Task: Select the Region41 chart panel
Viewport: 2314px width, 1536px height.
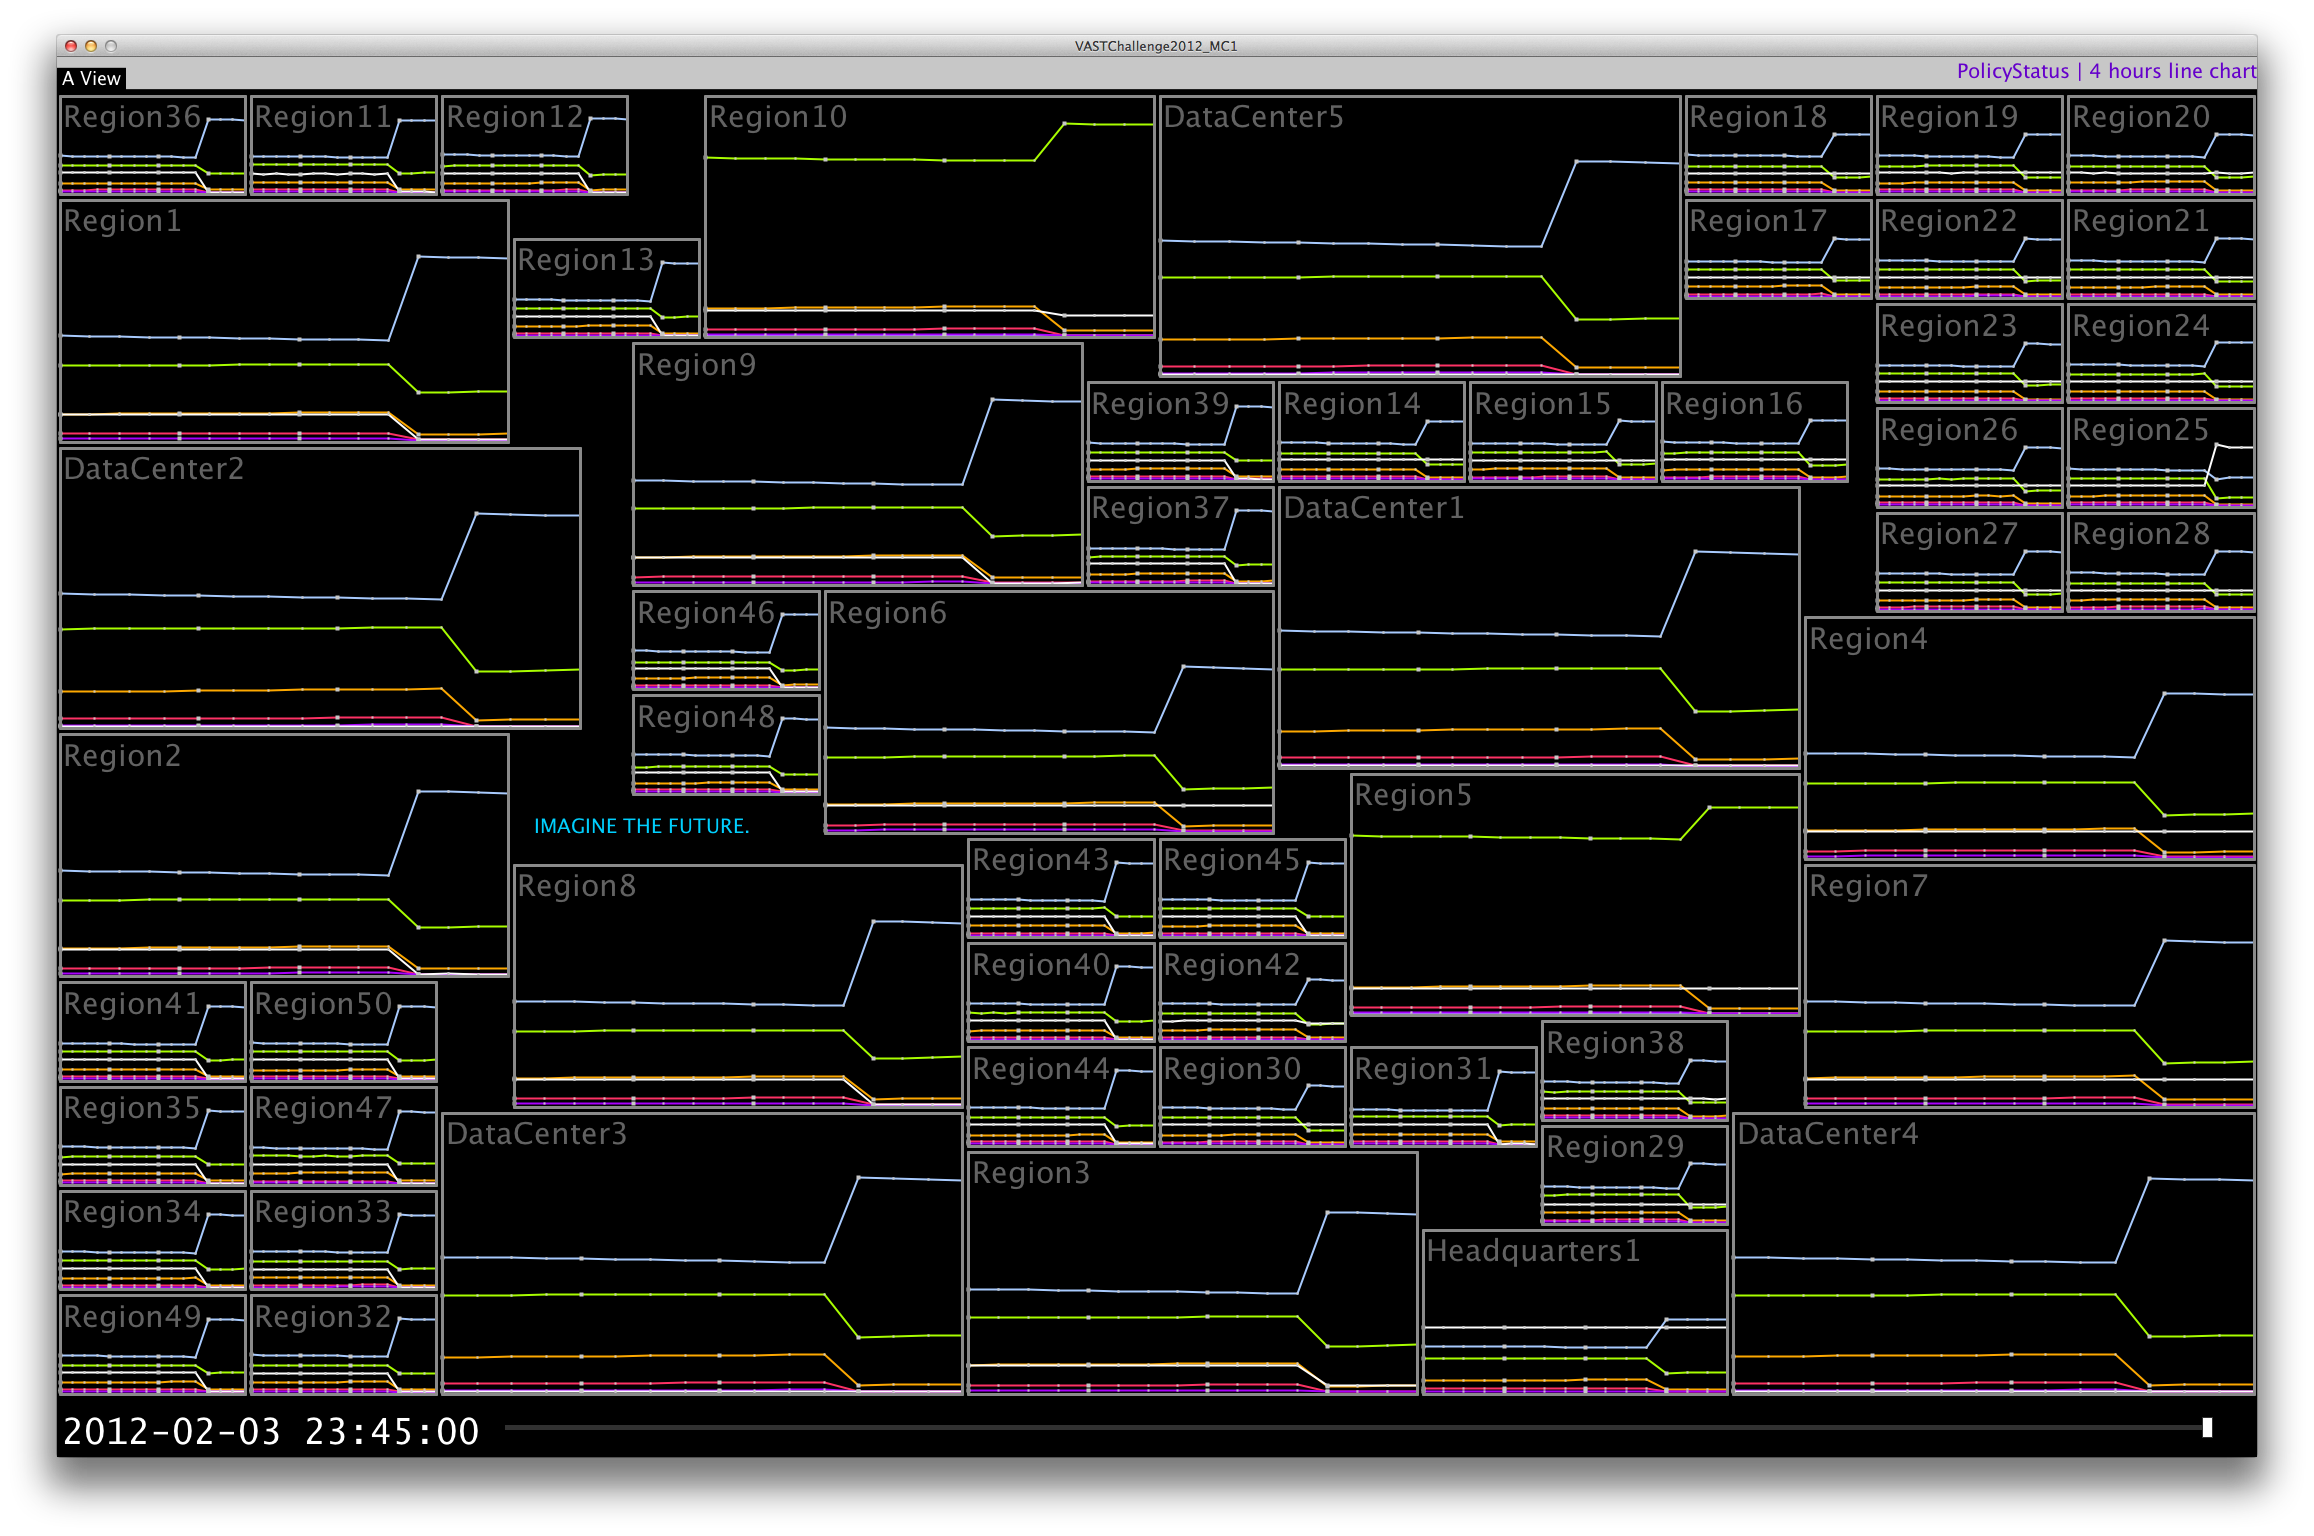Action: click(x=153, y=1033)
